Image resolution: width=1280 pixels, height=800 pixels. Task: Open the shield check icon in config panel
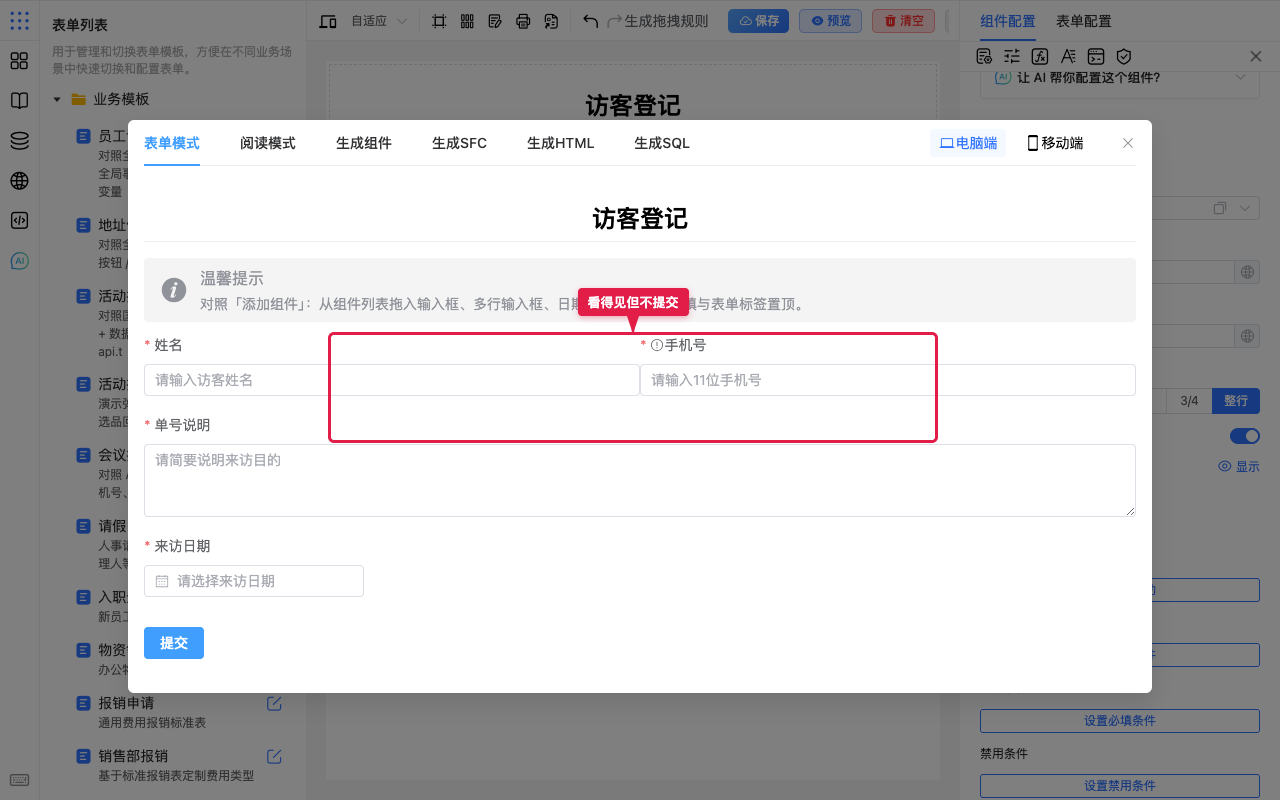[x=1124, y=56]
